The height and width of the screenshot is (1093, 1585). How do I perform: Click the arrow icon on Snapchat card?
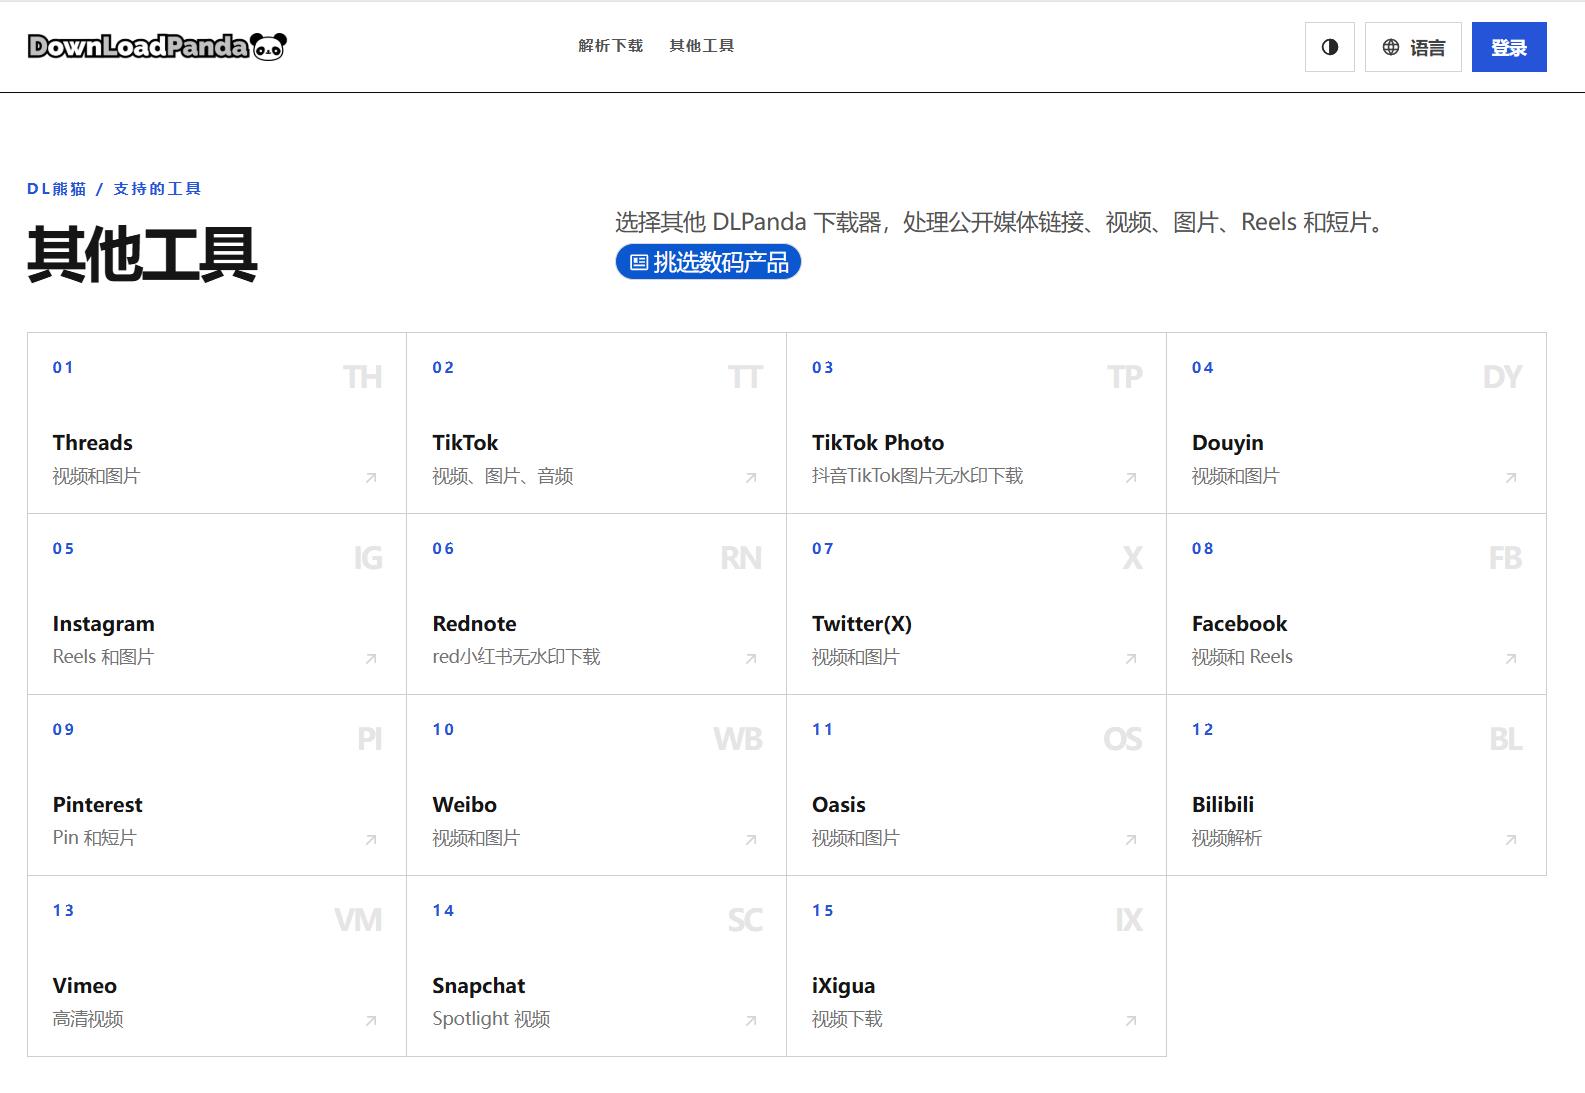pyautogui.click(x=751, y=1021)
